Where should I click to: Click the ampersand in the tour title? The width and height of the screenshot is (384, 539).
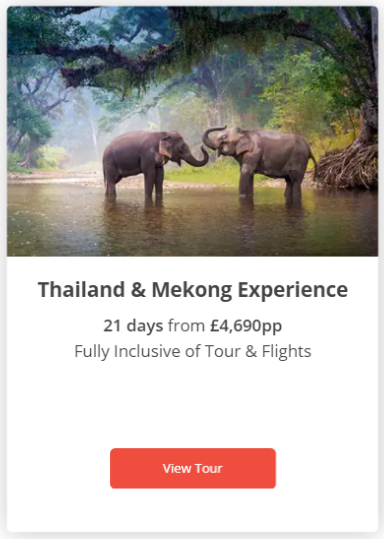[x=138, y=289]
